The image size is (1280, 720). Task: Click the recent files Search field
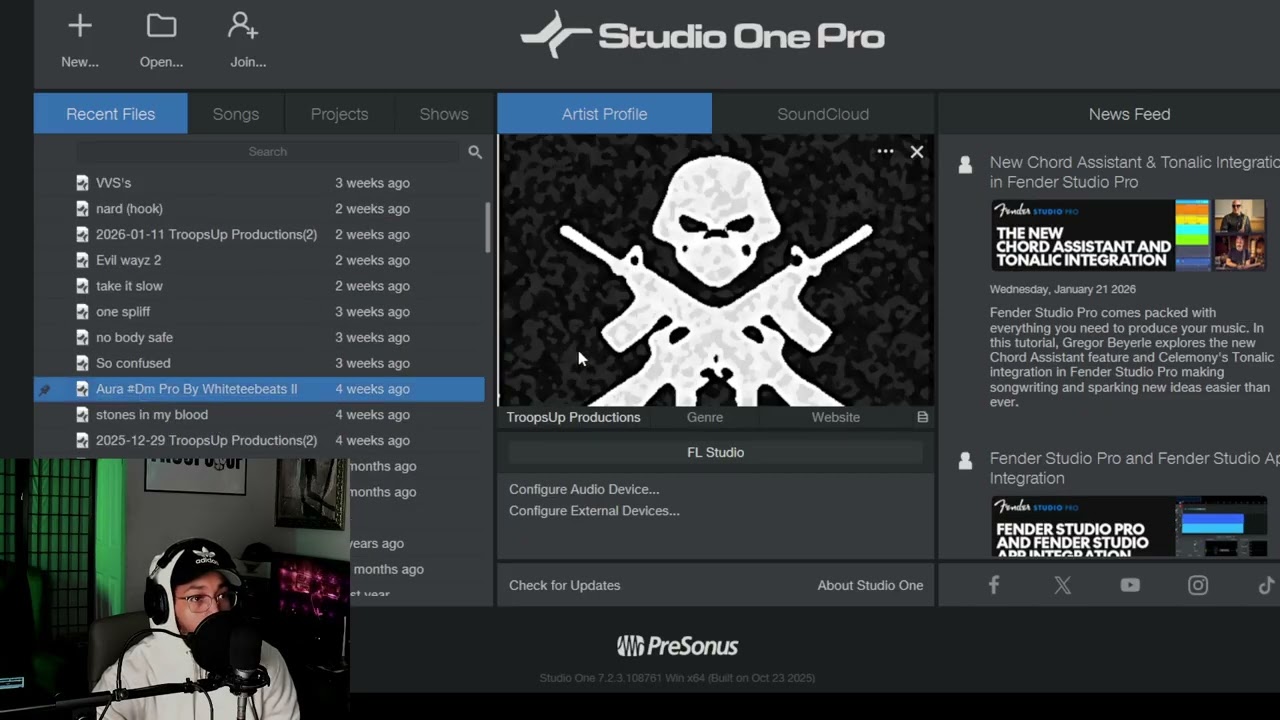tap(267, 152)
